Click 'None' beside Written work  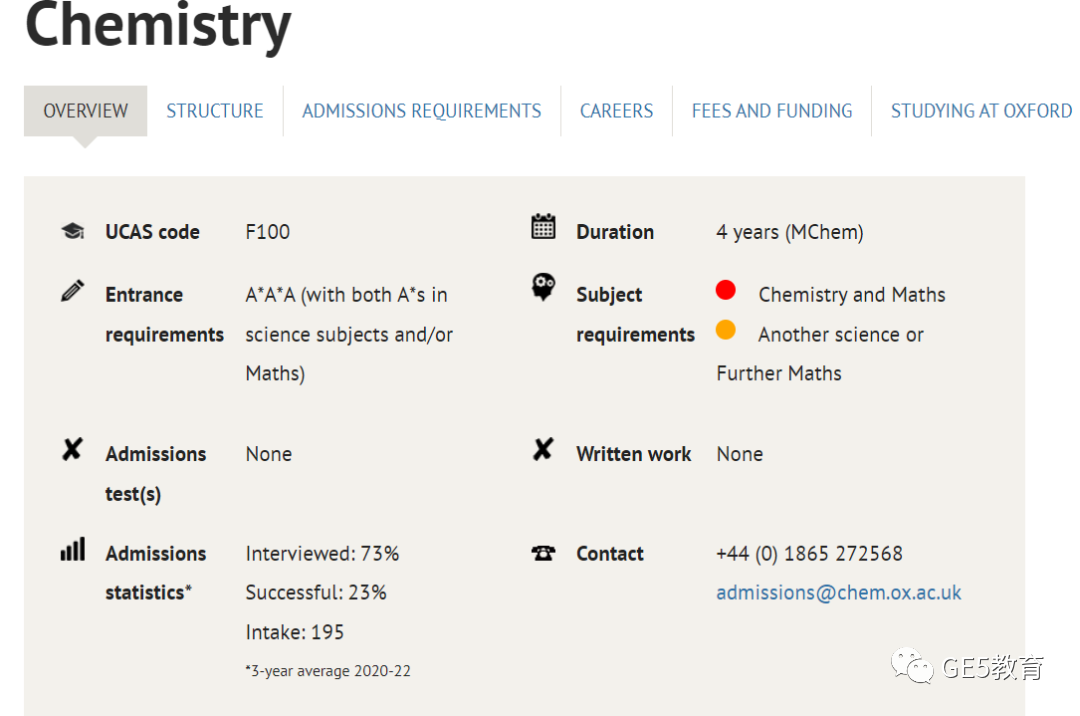coord(740,454)
